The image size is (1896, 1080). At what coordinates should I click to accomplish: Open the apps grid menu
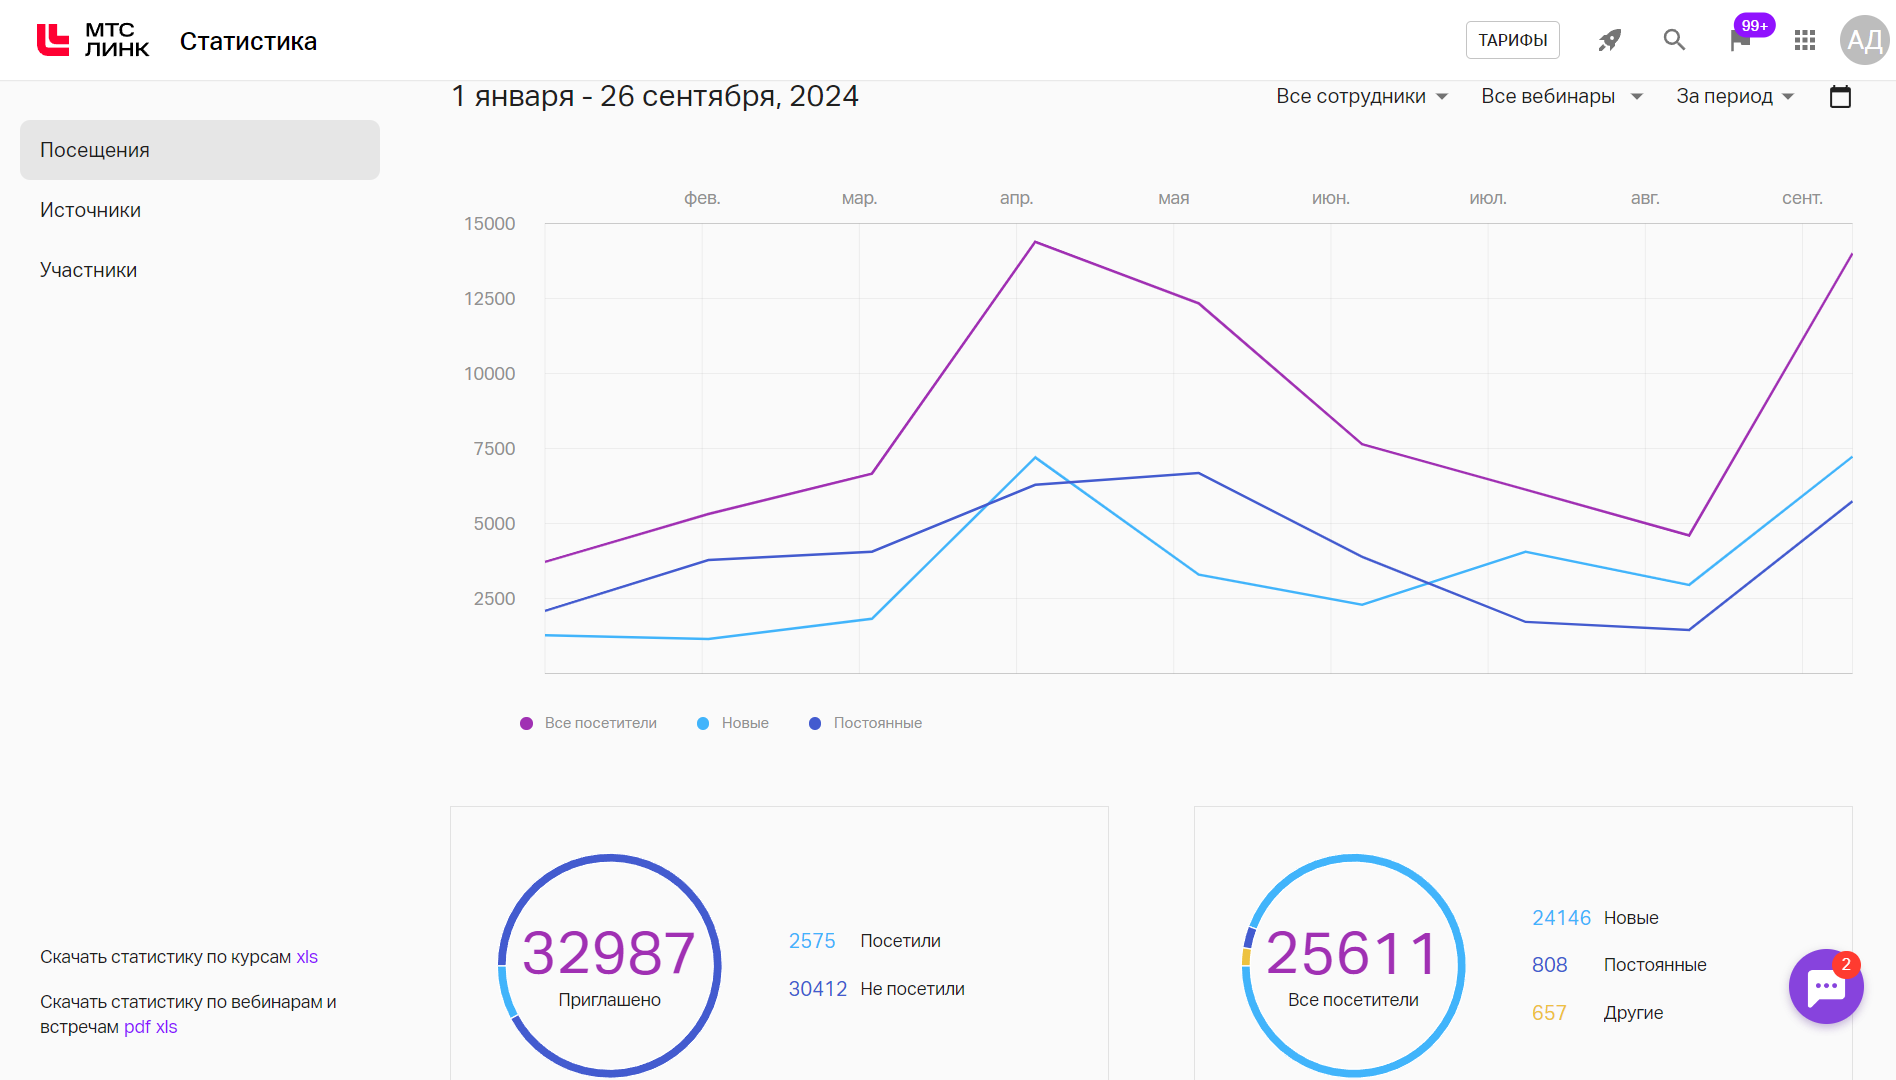click(x=1805, y=40)
